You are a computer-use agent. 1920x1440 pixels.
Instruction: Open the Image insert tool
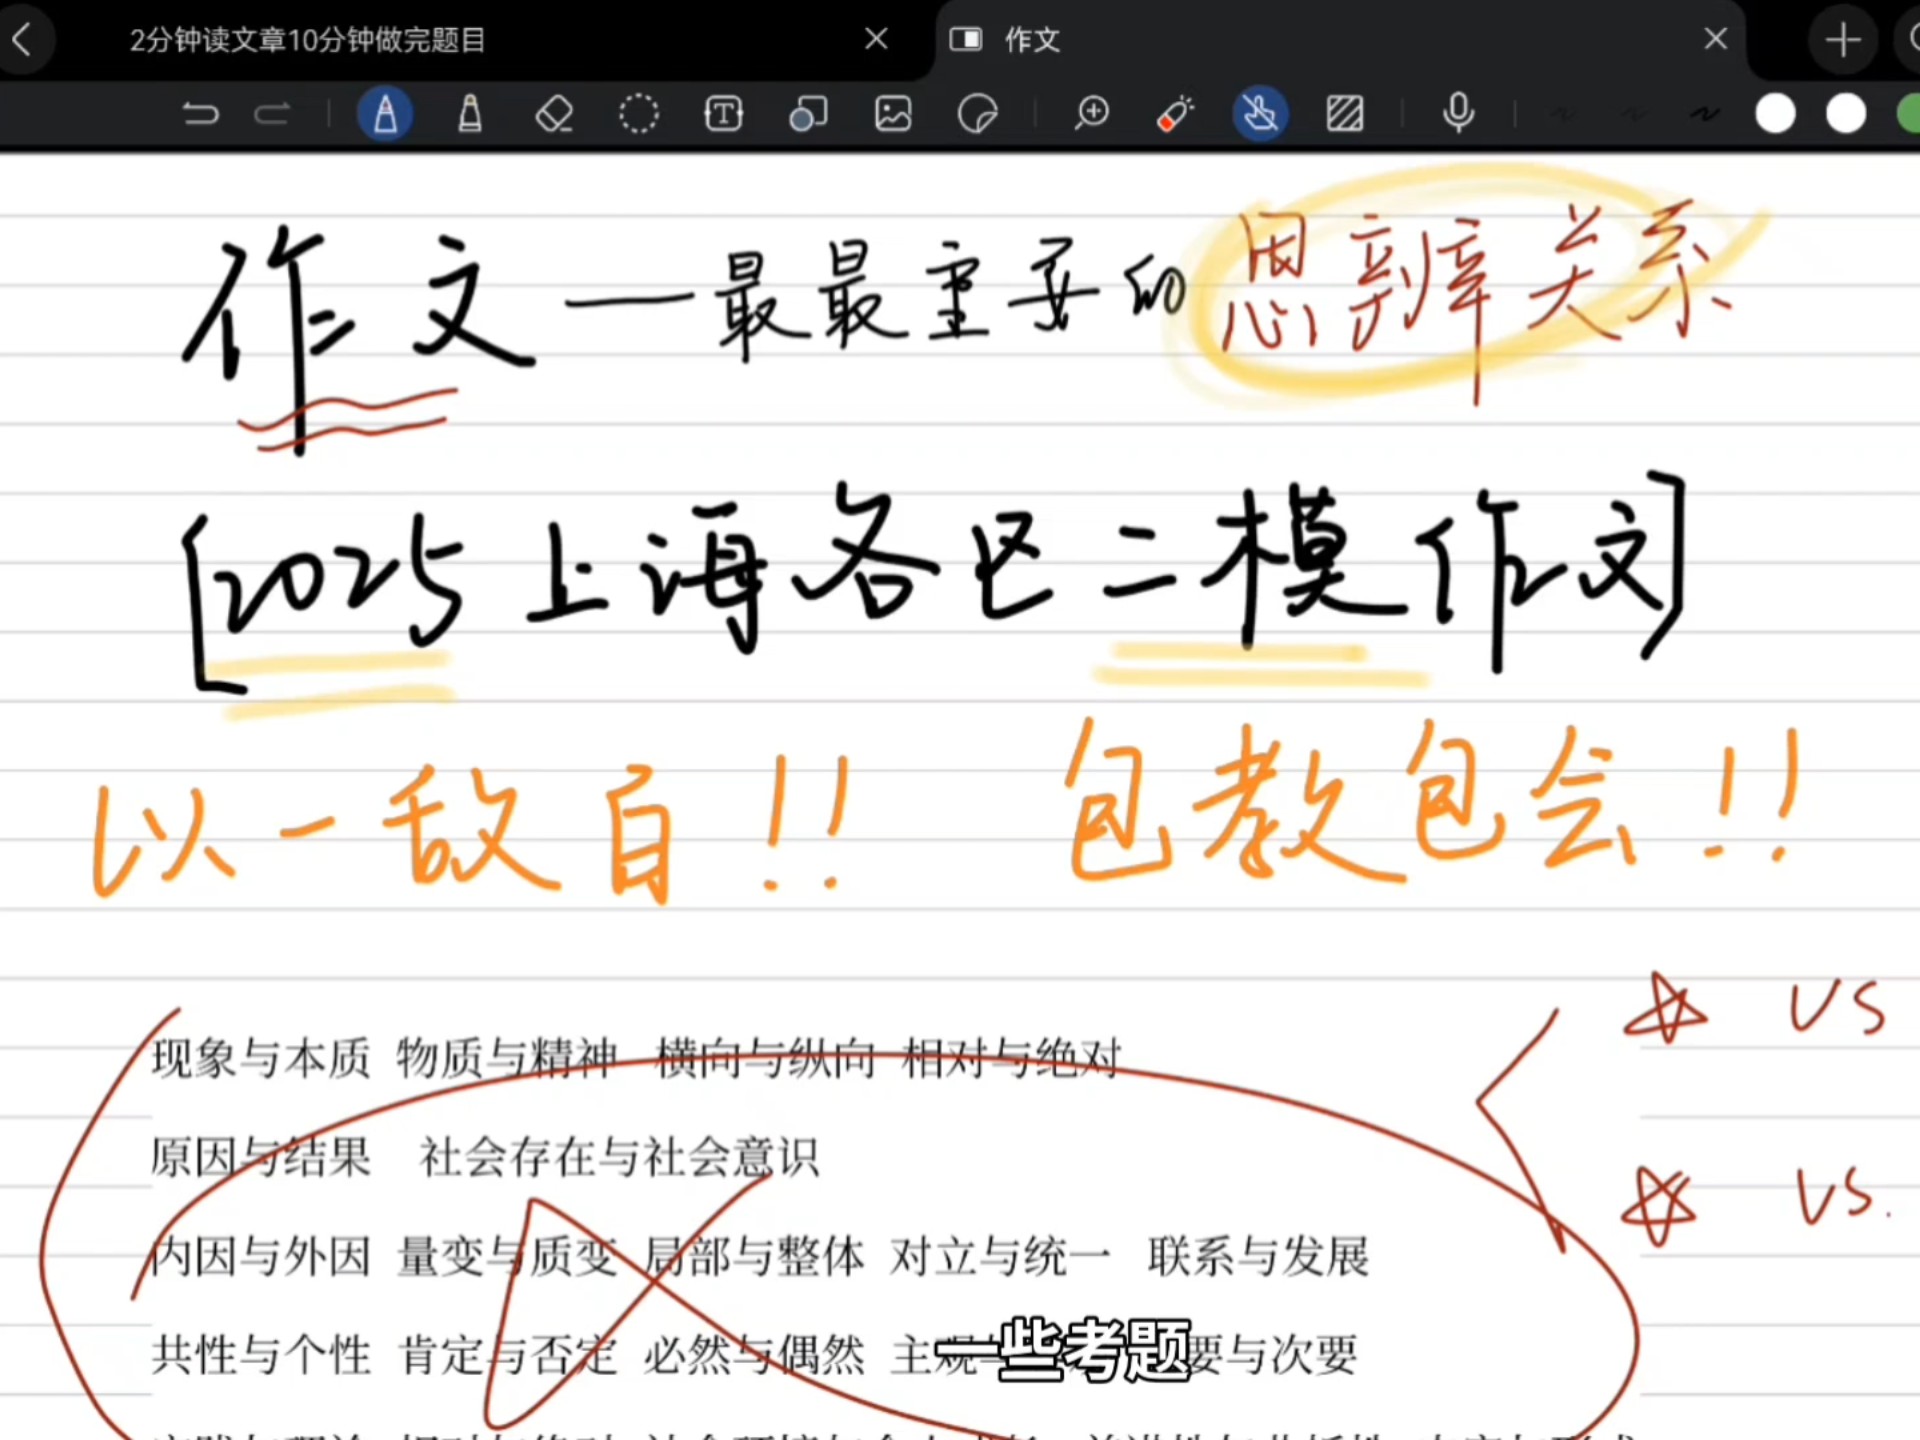tap(893, 114)
